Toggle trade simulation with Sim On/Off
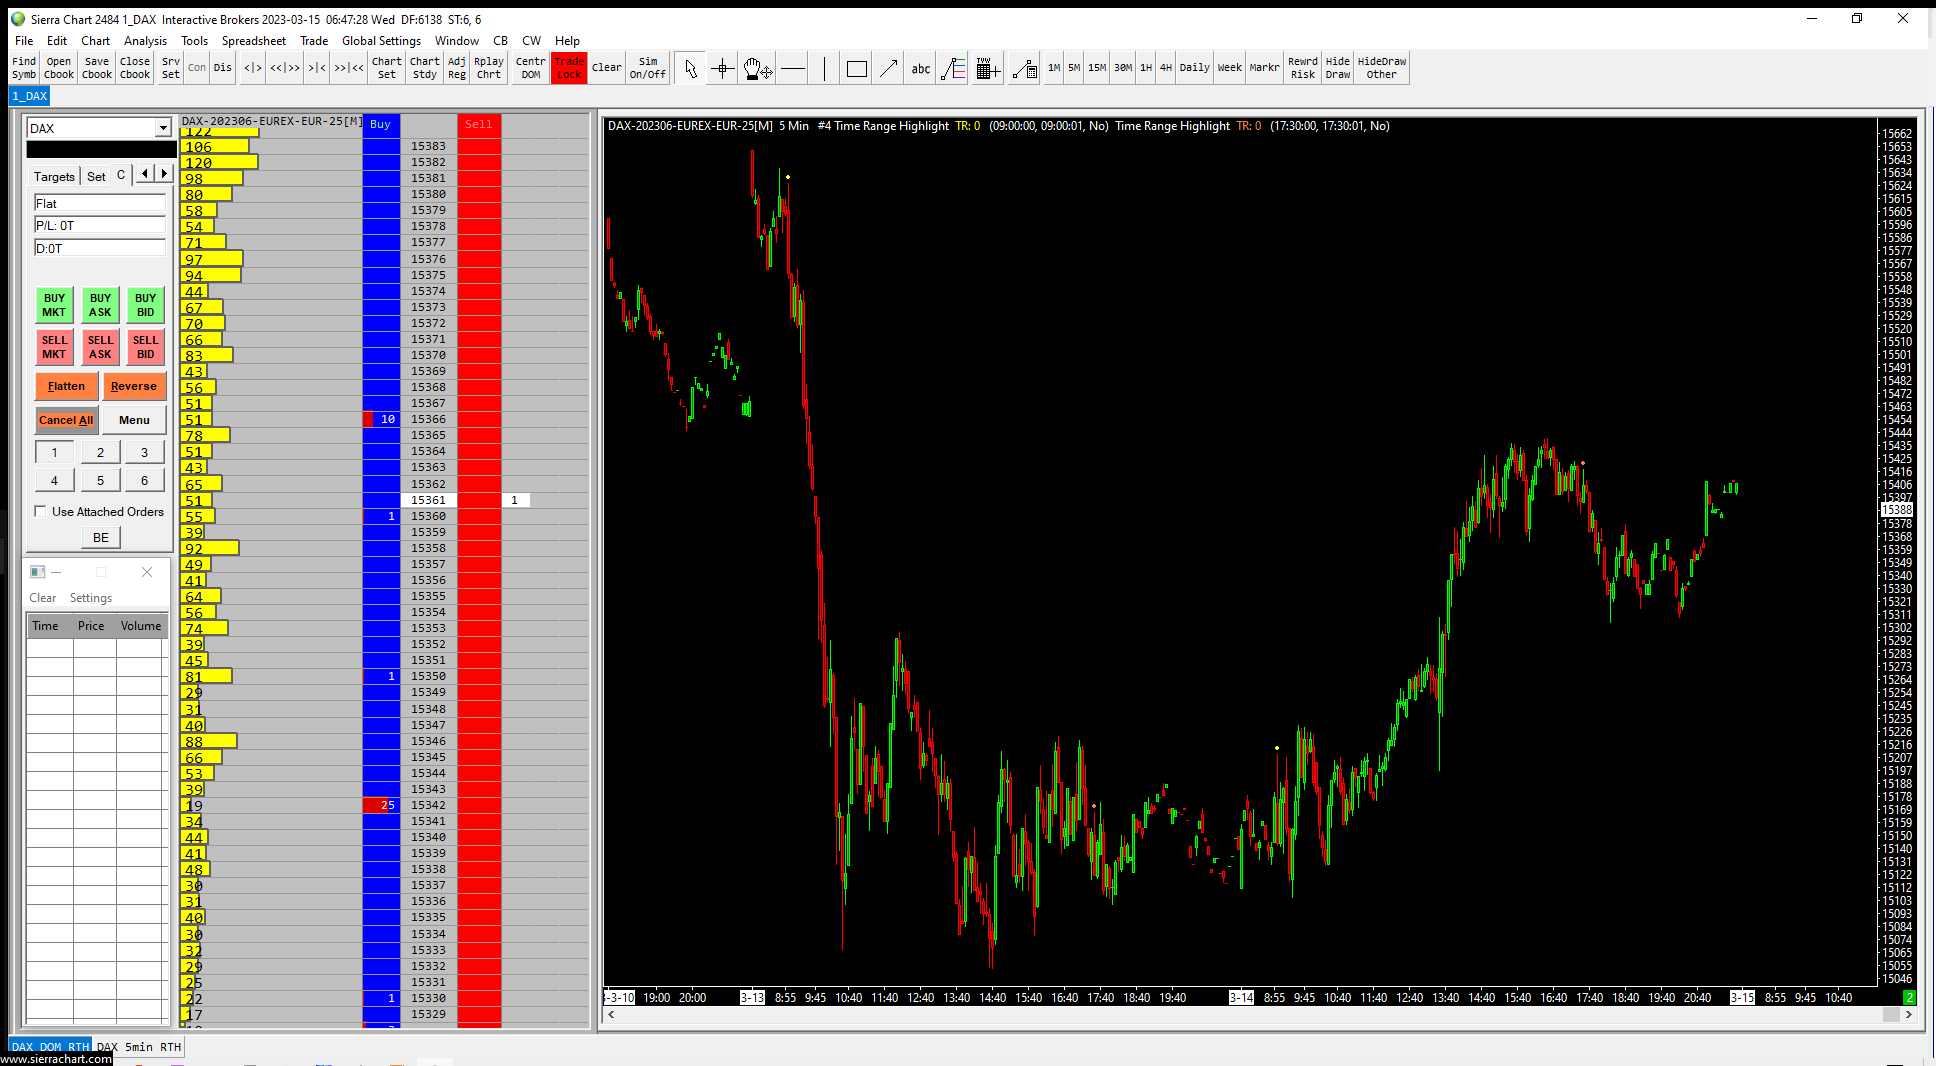Screen dimensions: 1936x1066 coord(648,68)
